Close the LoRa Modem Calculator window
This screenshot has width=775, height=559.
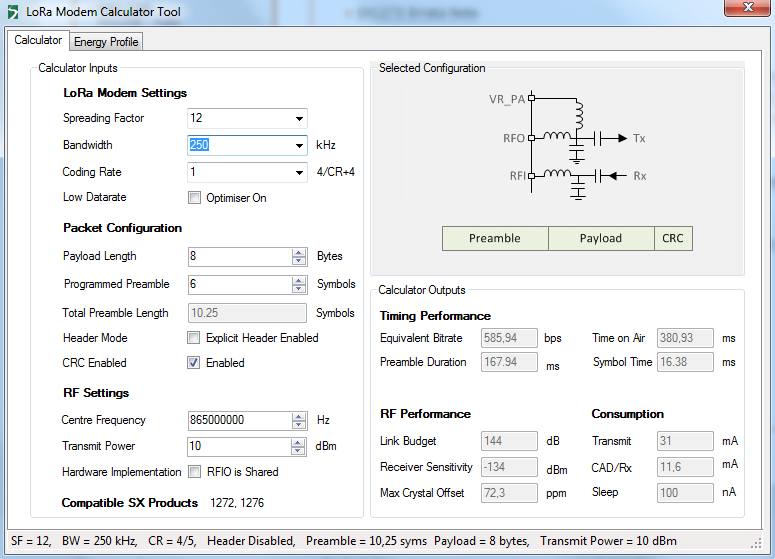click(x=748, y=7)
